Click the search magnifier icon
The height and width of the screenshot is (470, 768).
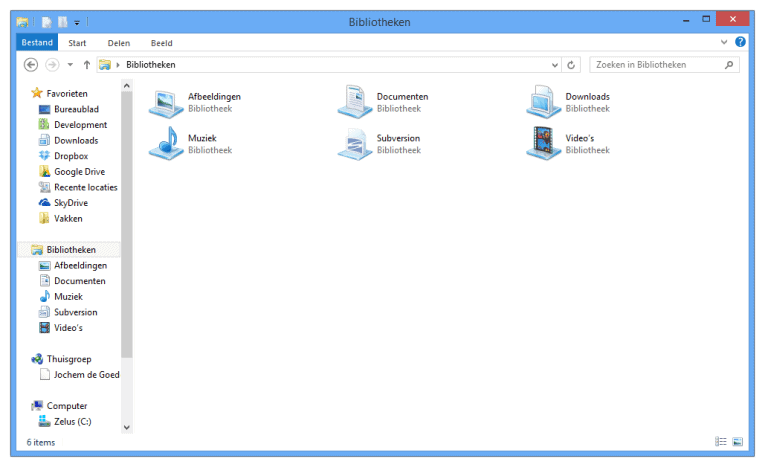coord(729,65)
